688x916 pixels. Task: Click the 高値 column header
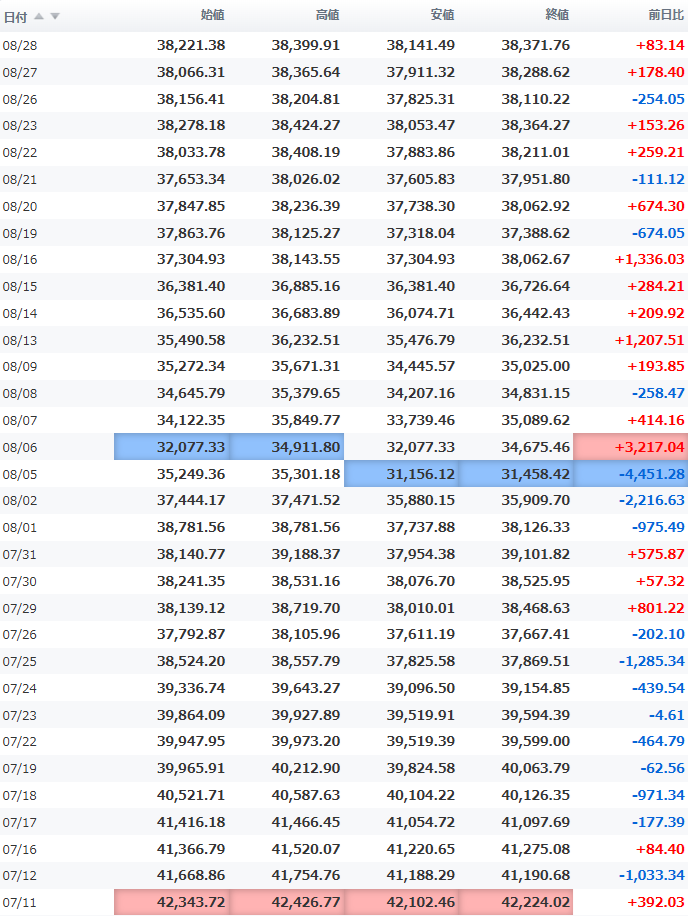point(328,15)
